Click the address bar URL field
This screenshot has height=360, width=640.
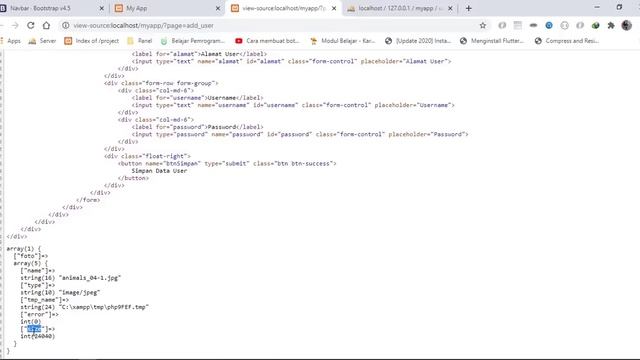tap(269, 25)
